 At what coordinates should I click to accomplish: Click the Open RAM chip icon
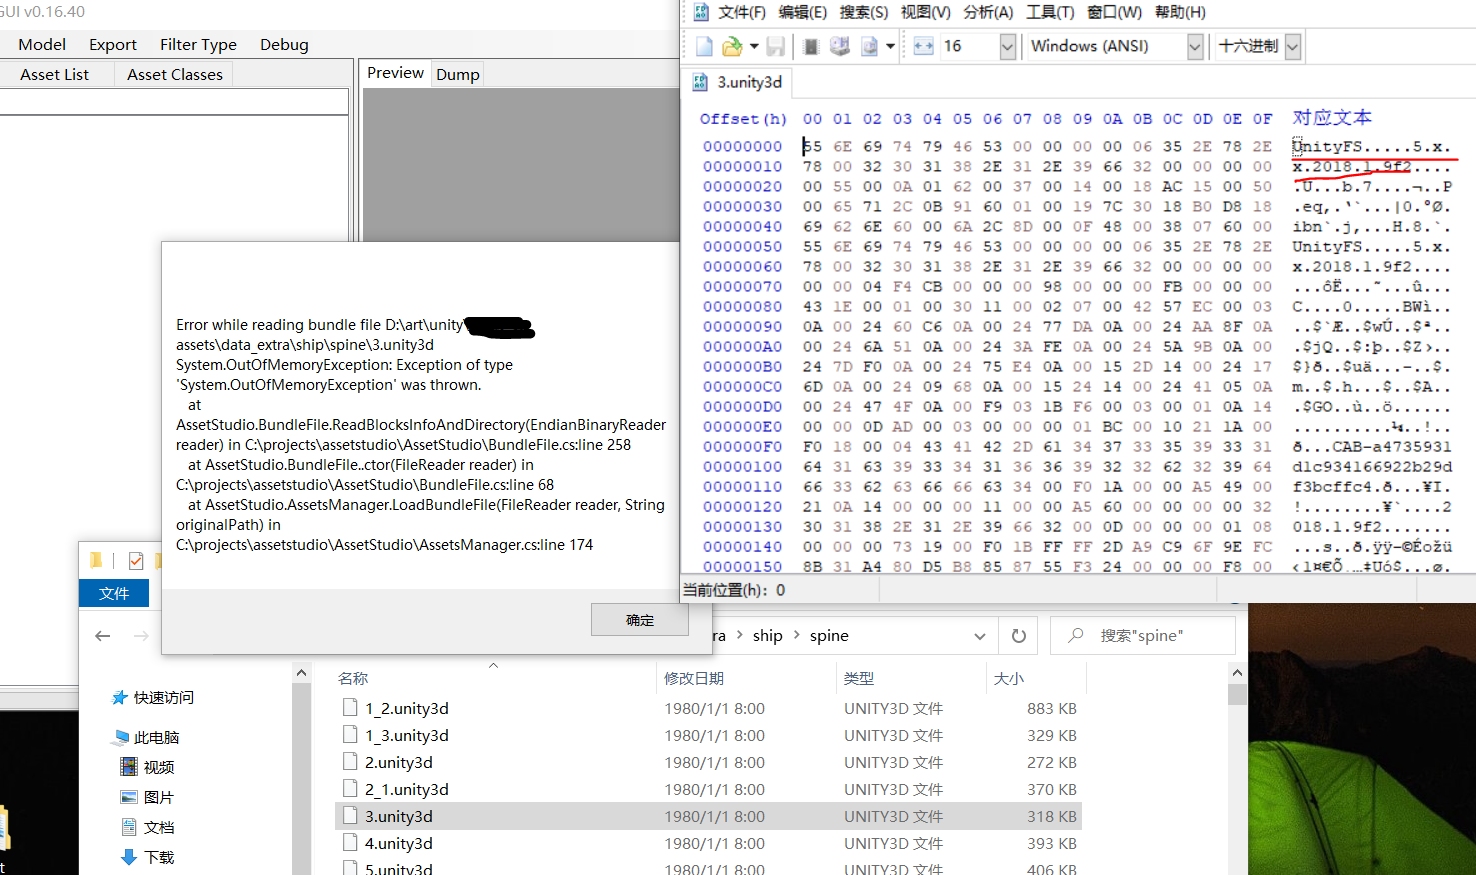coord(811,46)
